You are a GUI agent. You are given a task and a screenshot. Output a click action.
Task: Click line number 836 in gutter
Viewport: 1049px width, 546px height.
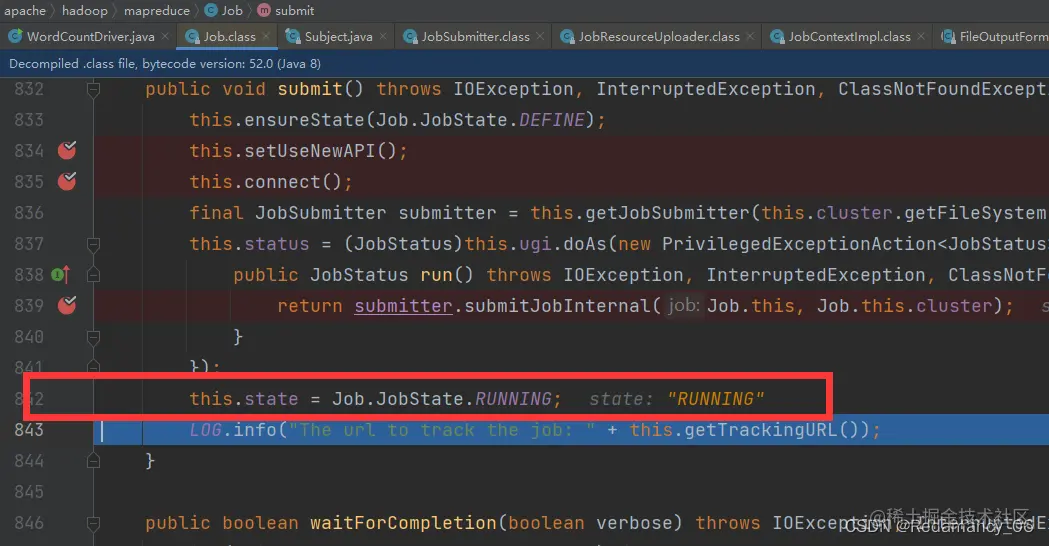pos(29,213)
